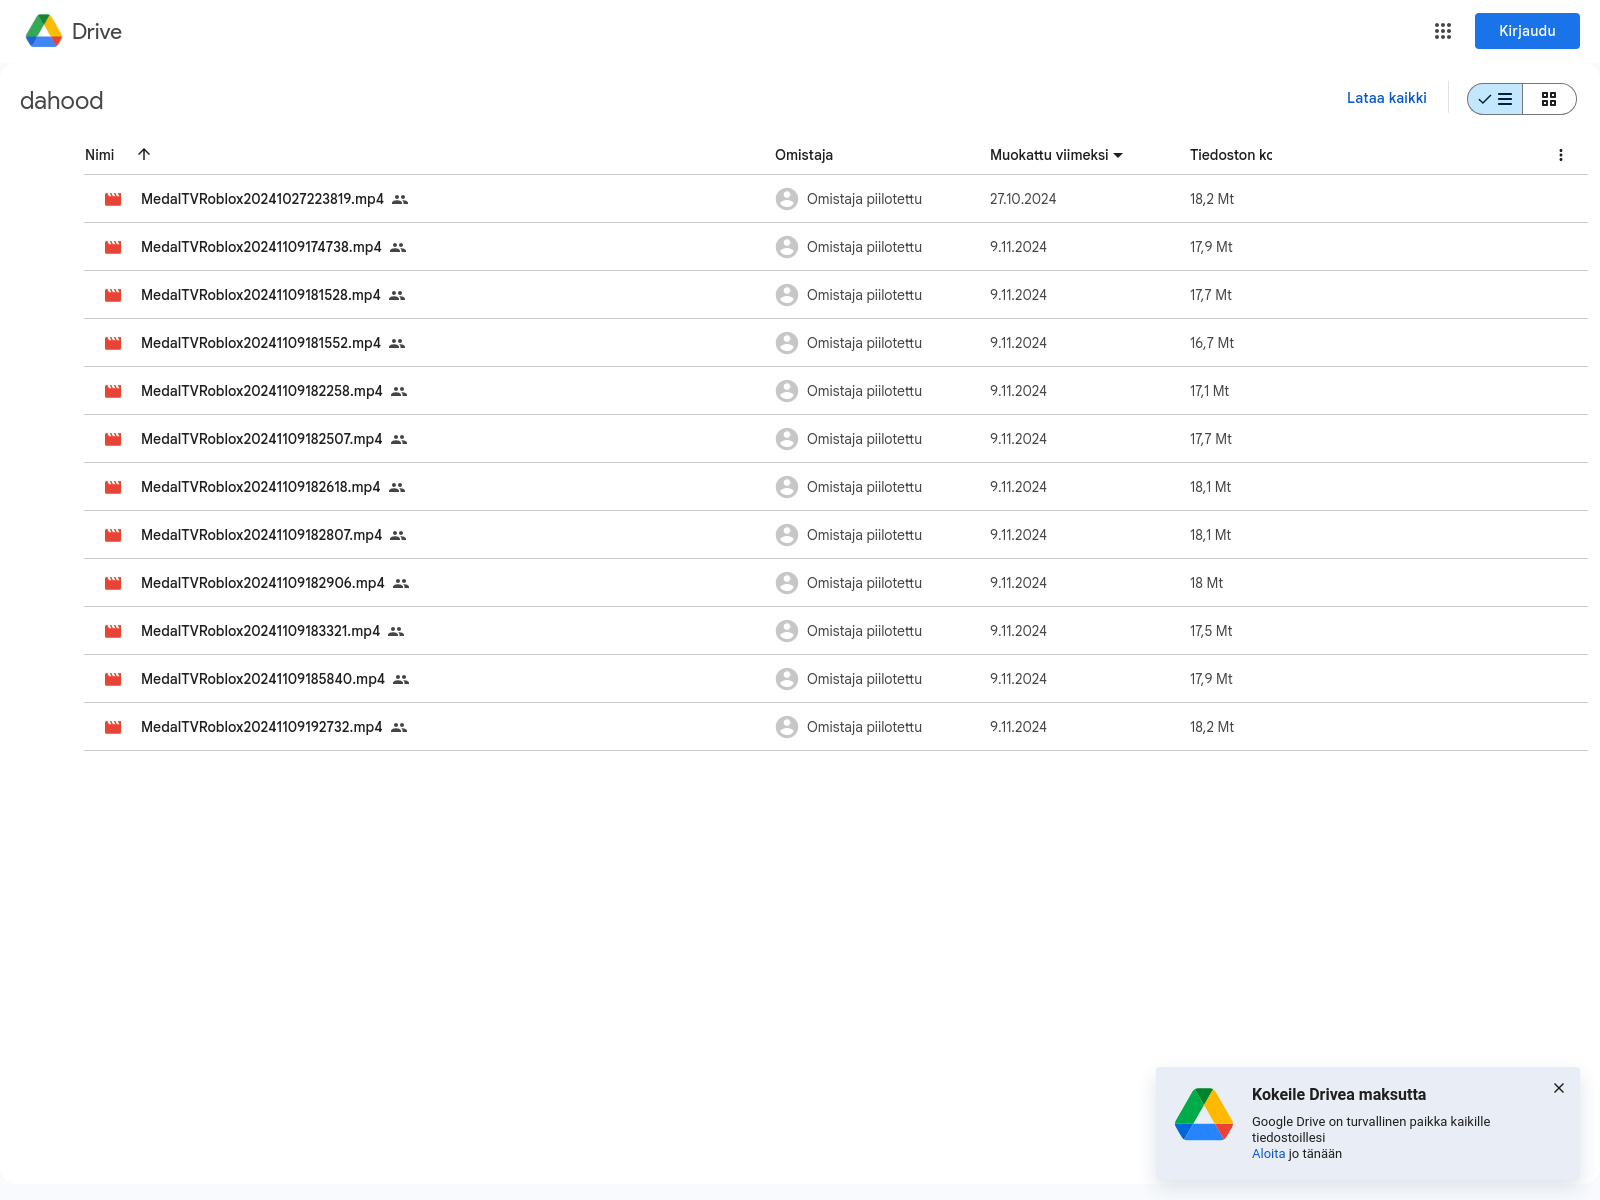Viewport: 1600px width, 1200px height.
Task: Open file MedalTVRoblox20241109185840.mp4
Action: (263, 679)
